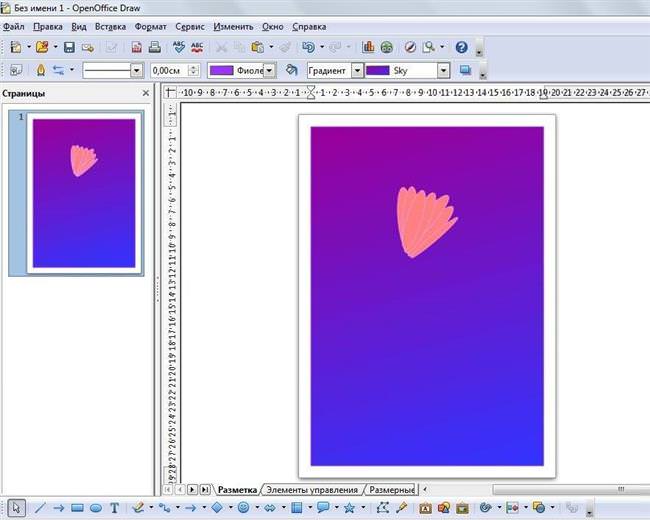Insert picture from file icon
The image size is (650, 520).
tap(444, 508)
